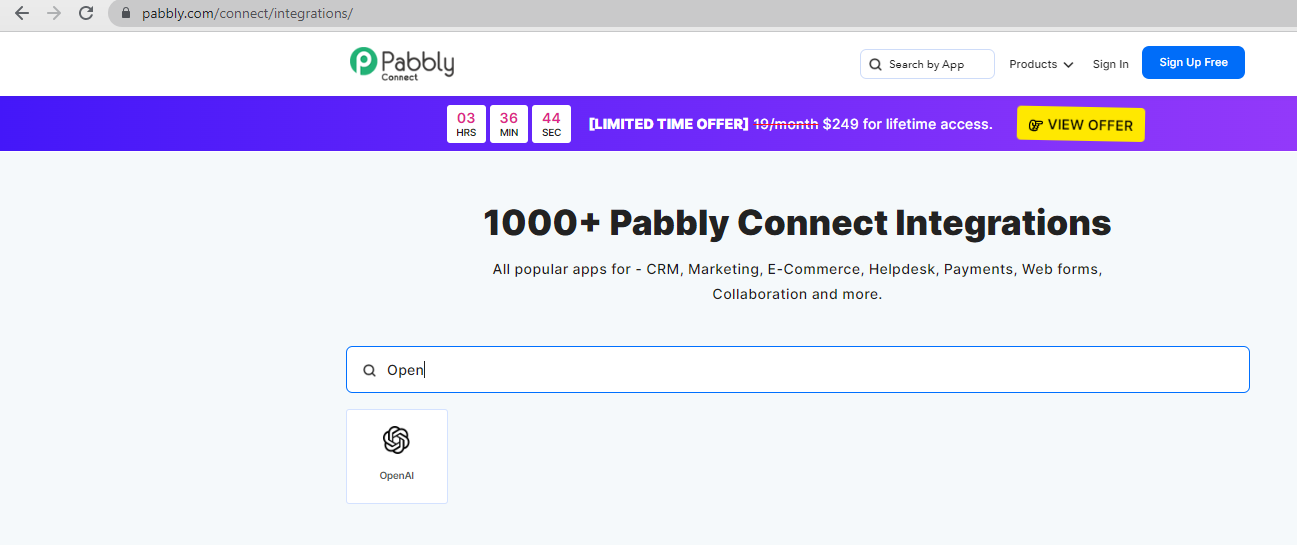1297x545 pixels.
Task: Click the OpenAI logo icon
Action: [x=397, y=440]
